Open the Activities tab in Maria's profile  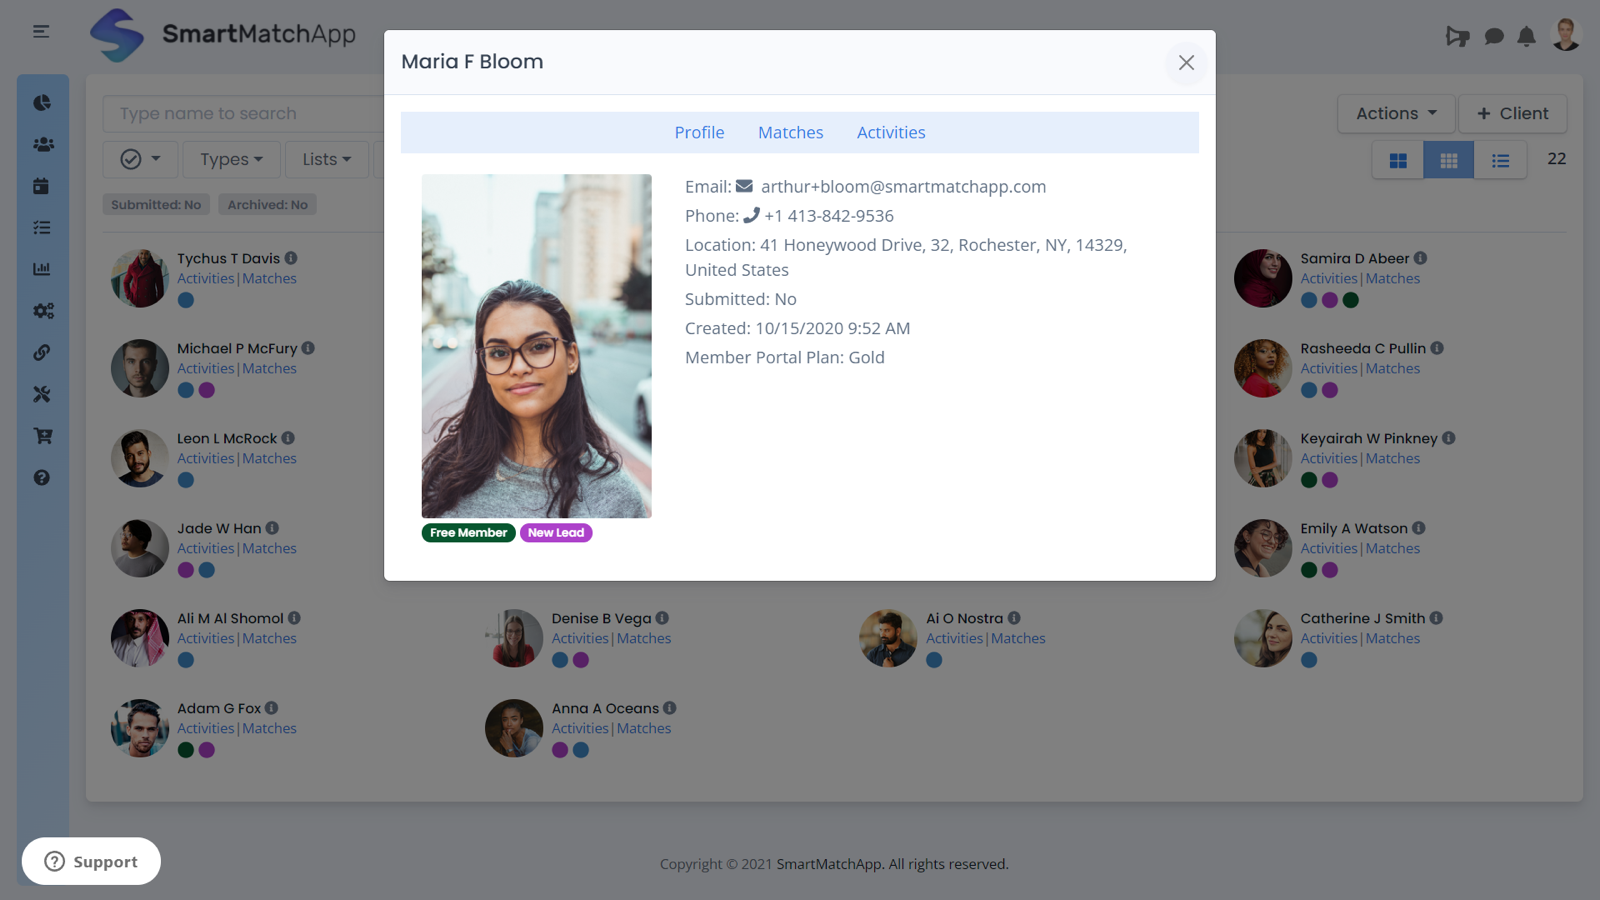[x=890, y=132]
